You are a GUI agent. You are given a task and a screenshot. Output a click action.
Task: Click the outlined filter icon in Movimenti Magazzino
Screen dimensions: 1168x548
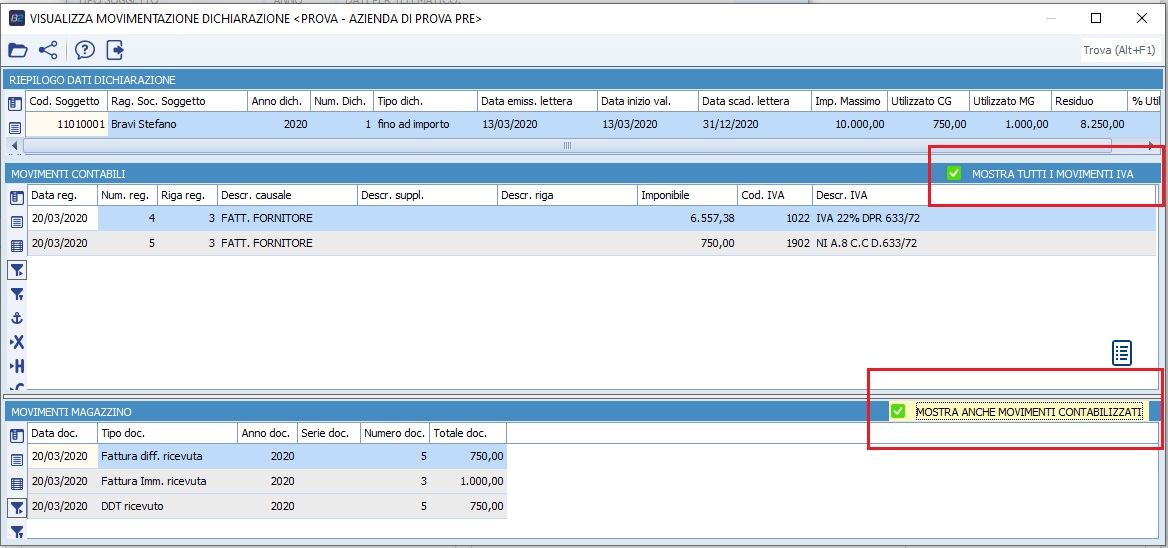(x=16, y=508)
